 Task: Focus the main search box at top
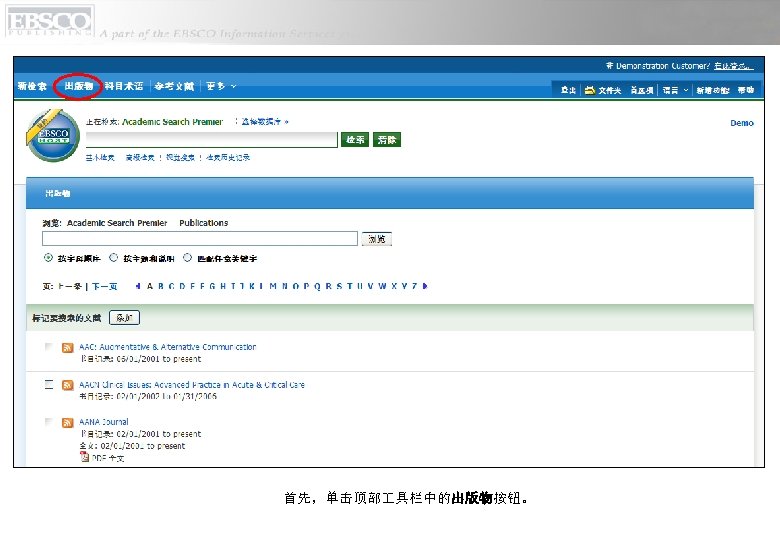[x=211, y=140]
